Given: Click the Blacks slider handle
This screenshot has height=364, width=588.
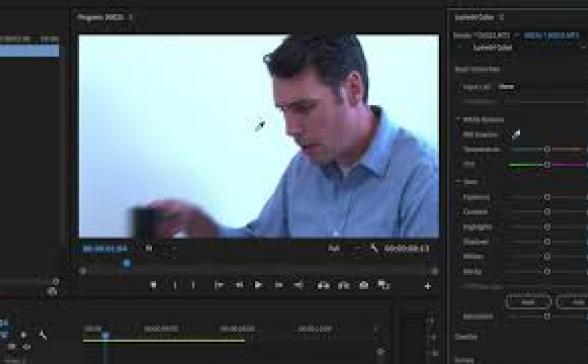Looking at the screenshot, I should [547, 271].
